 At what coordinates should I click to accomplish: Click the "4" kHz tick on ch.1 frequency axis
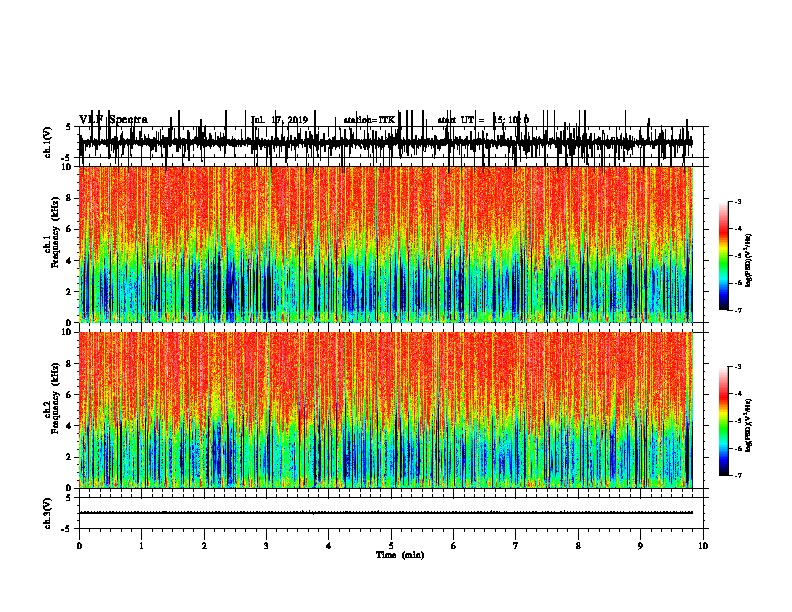click(70, 261)
